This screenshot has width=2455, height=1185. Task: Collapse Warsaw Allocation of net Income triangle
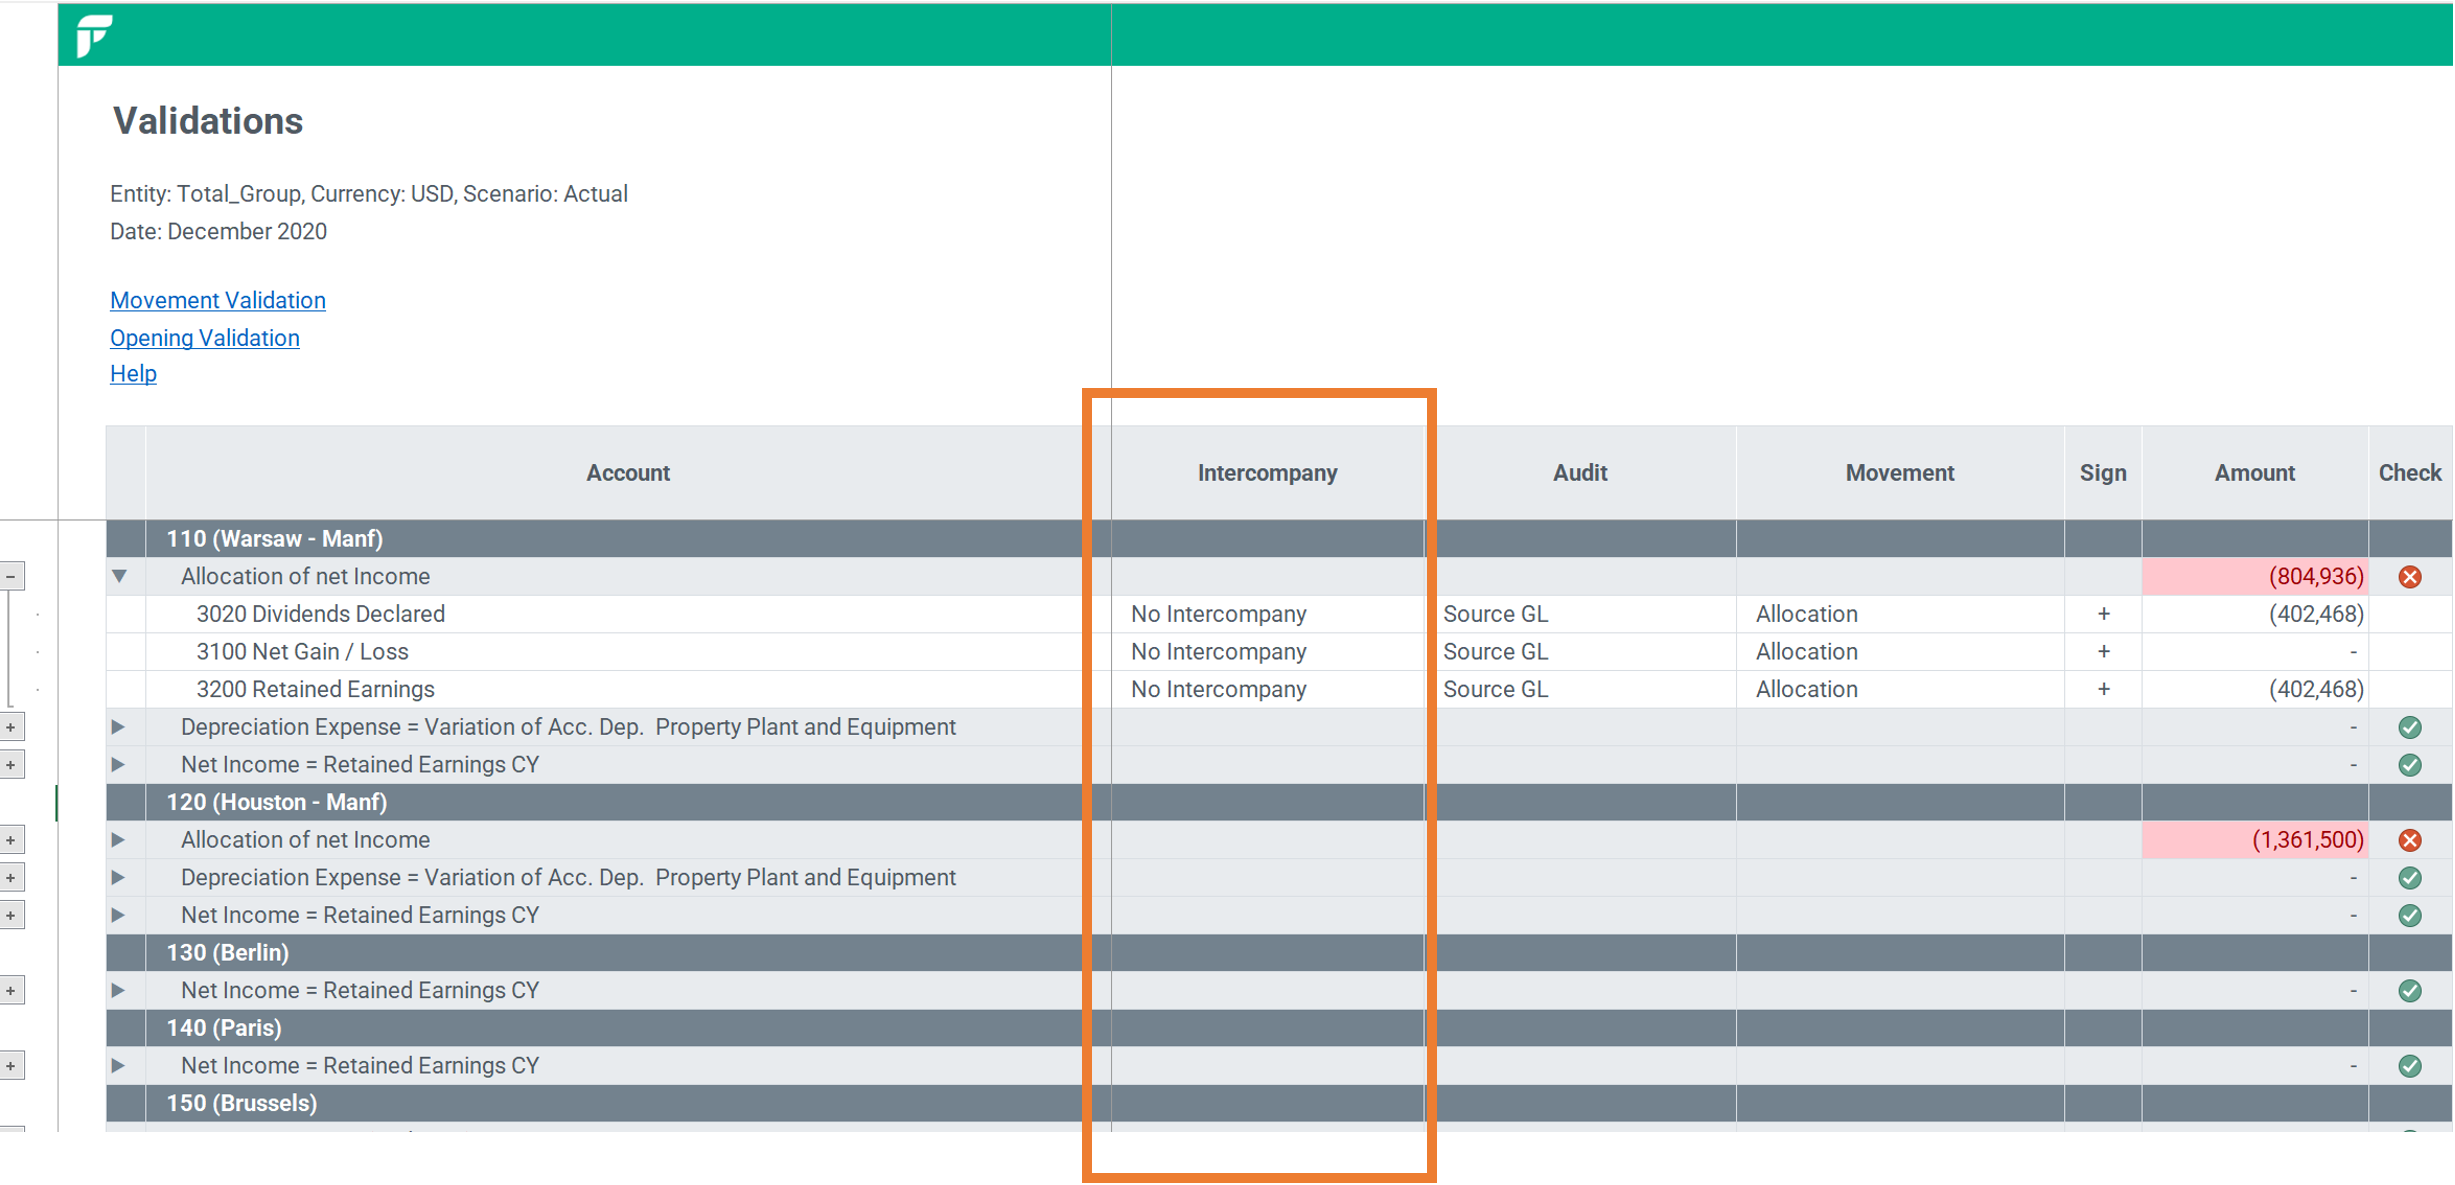tap(119, 576)
